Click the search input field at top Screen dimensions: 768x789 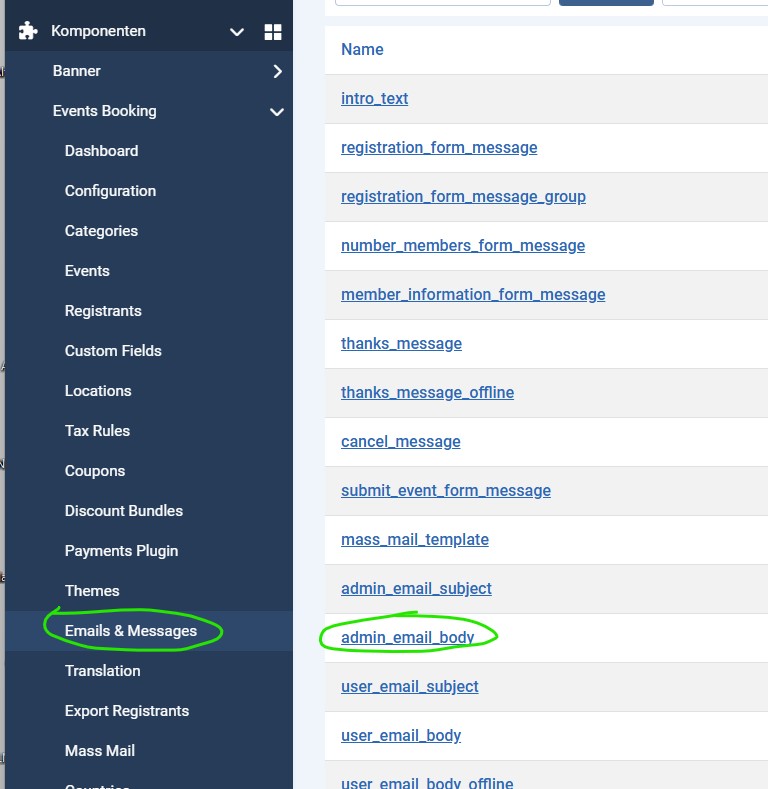coord(442,3)
